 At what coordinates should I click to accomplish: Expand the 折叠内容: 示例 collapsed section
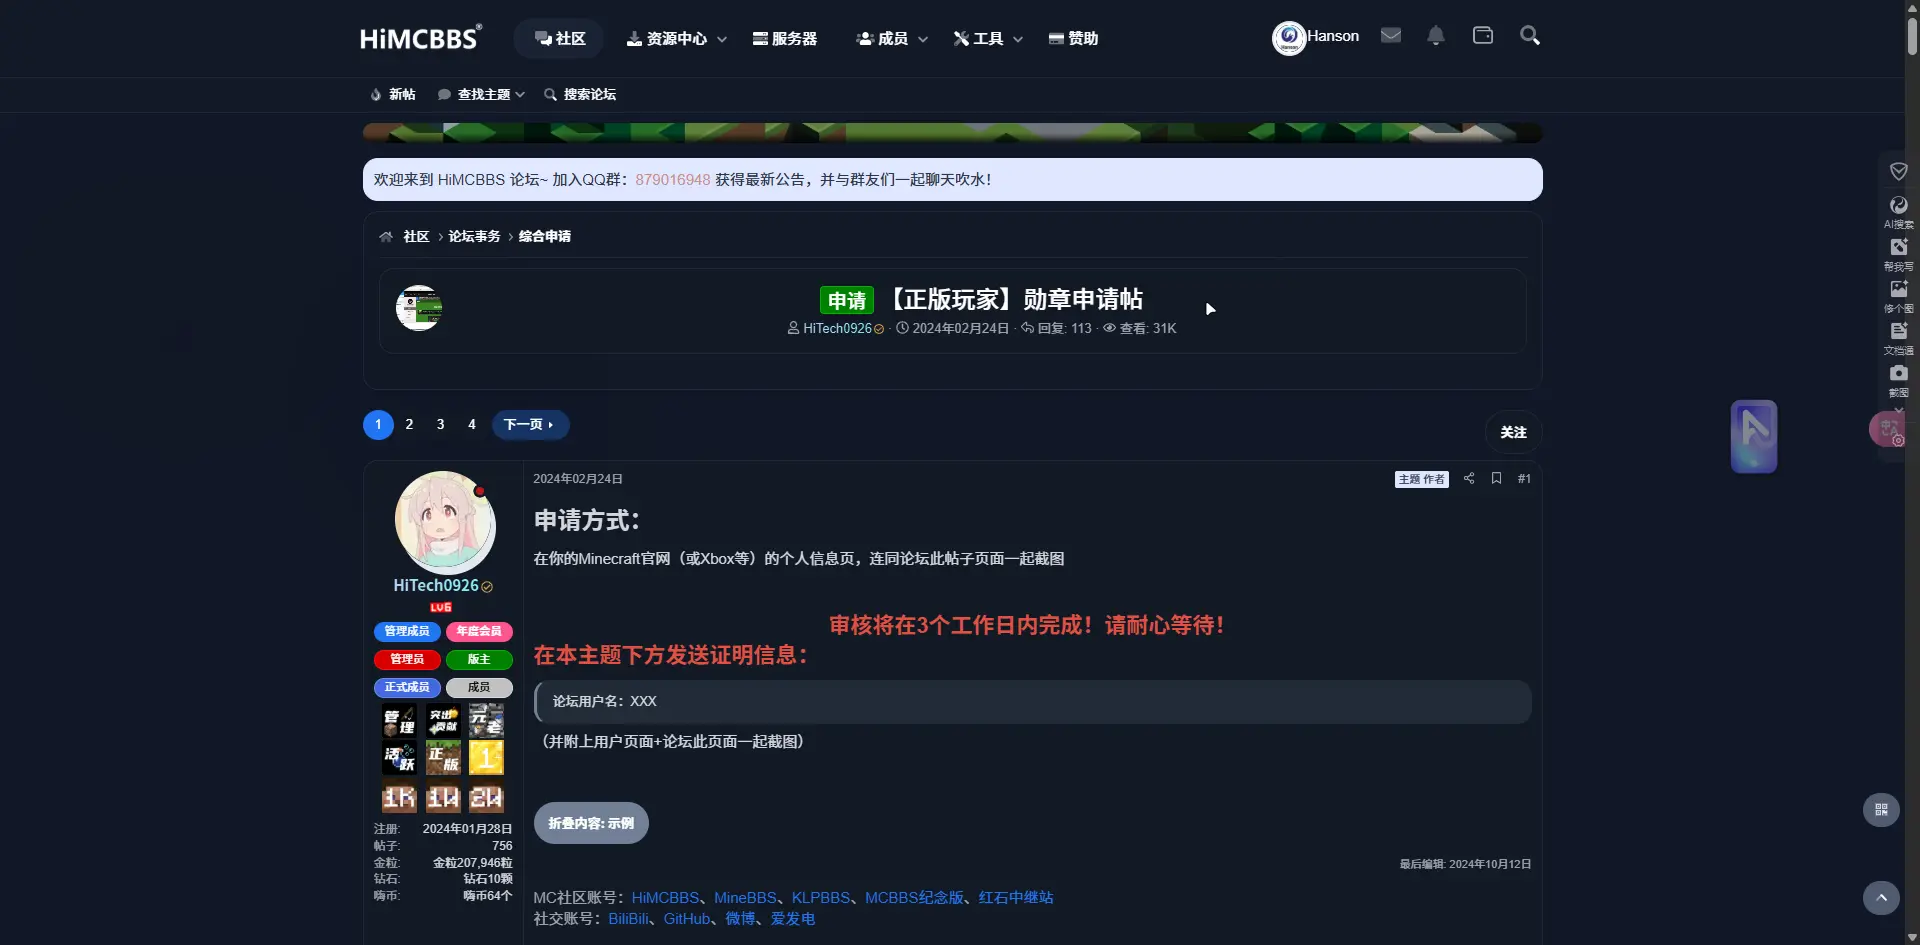tap(590, 822)
